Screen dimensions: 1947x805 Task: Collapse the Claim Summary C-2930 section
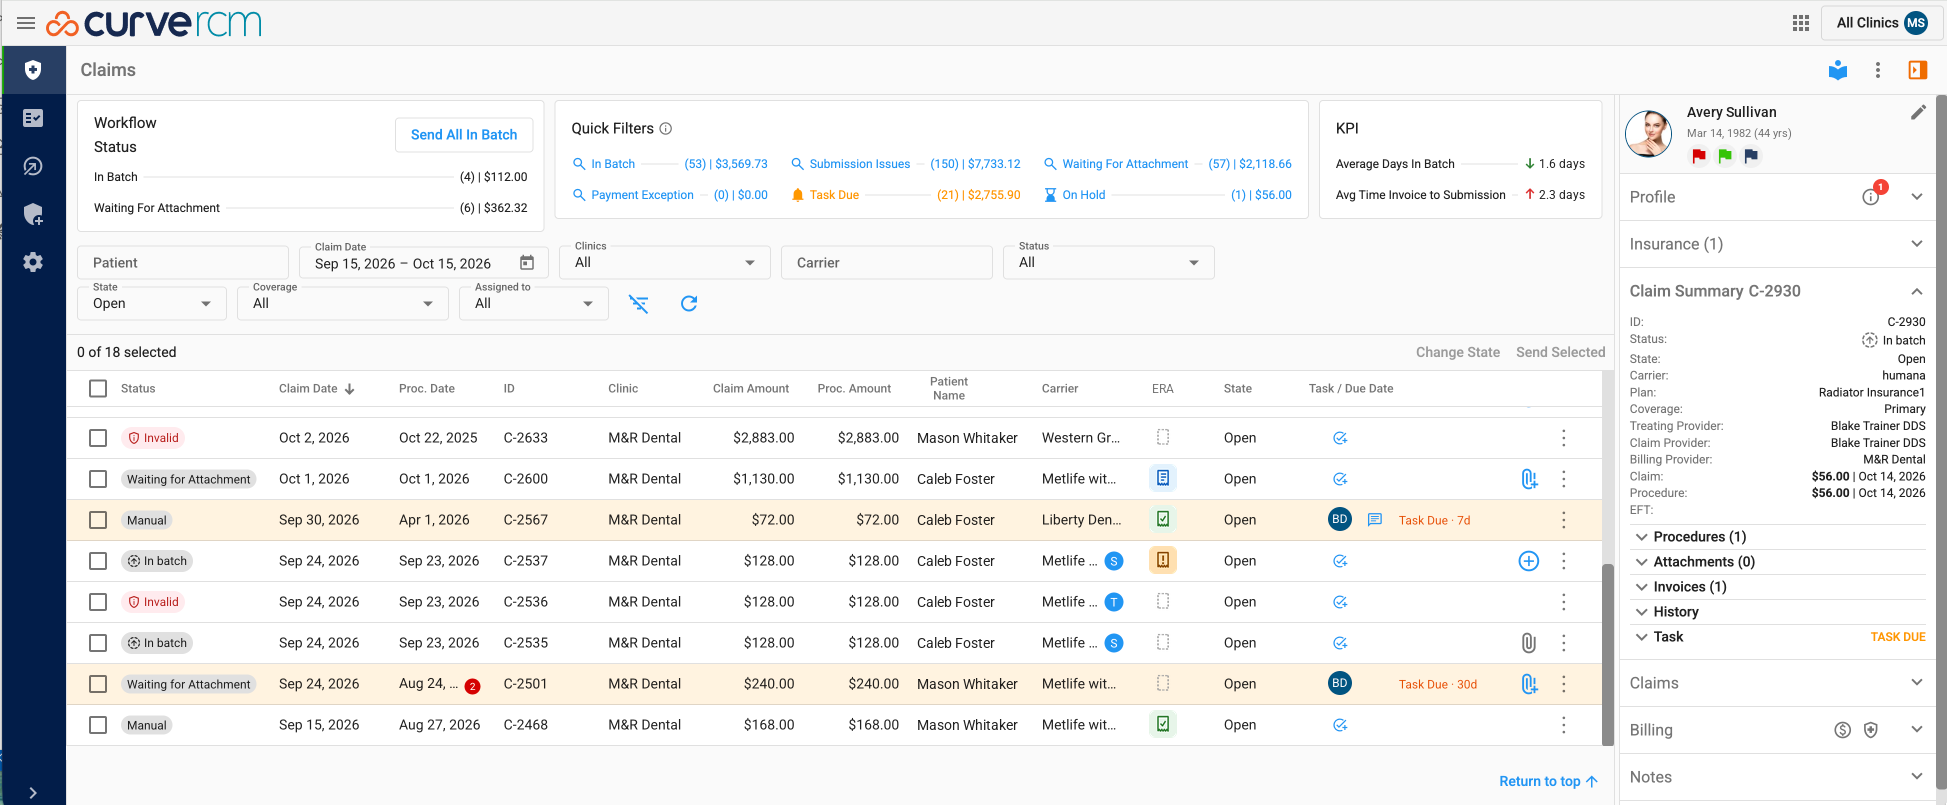(1777, 291)
